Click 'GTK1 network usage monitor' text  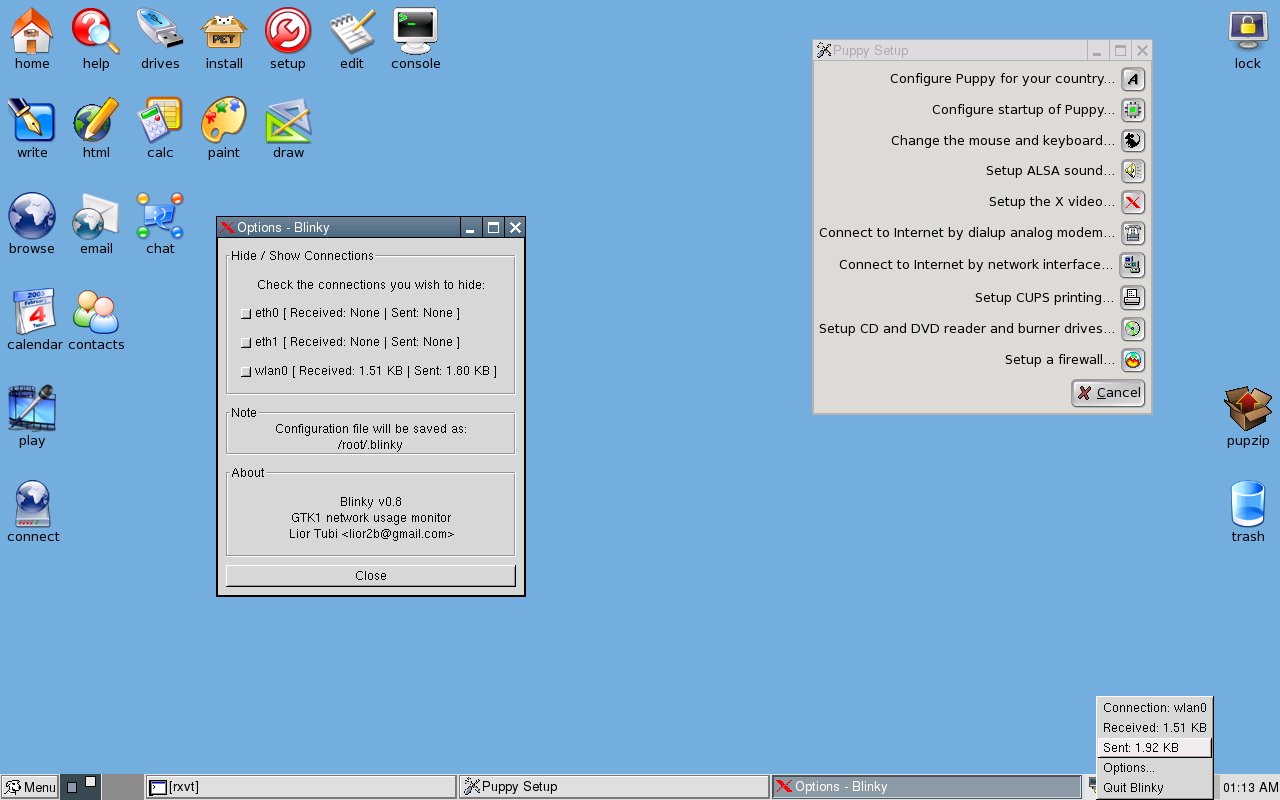(371, 518)
